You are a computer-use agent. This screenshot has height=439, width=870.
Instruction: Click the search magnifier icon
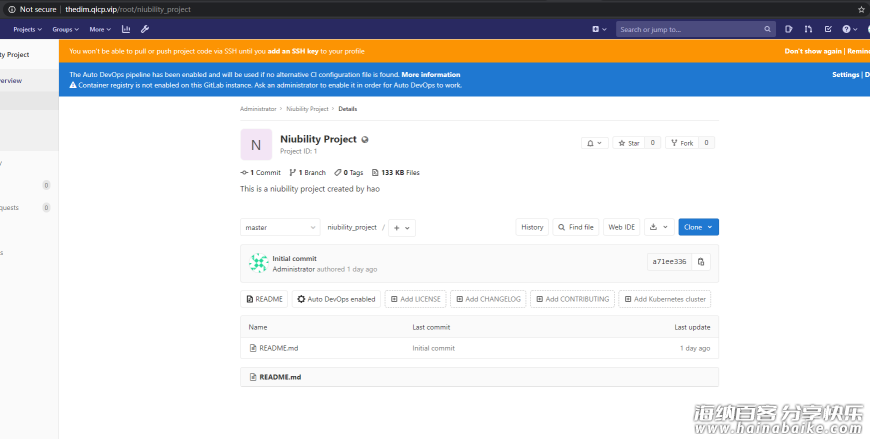pos(767,29)
